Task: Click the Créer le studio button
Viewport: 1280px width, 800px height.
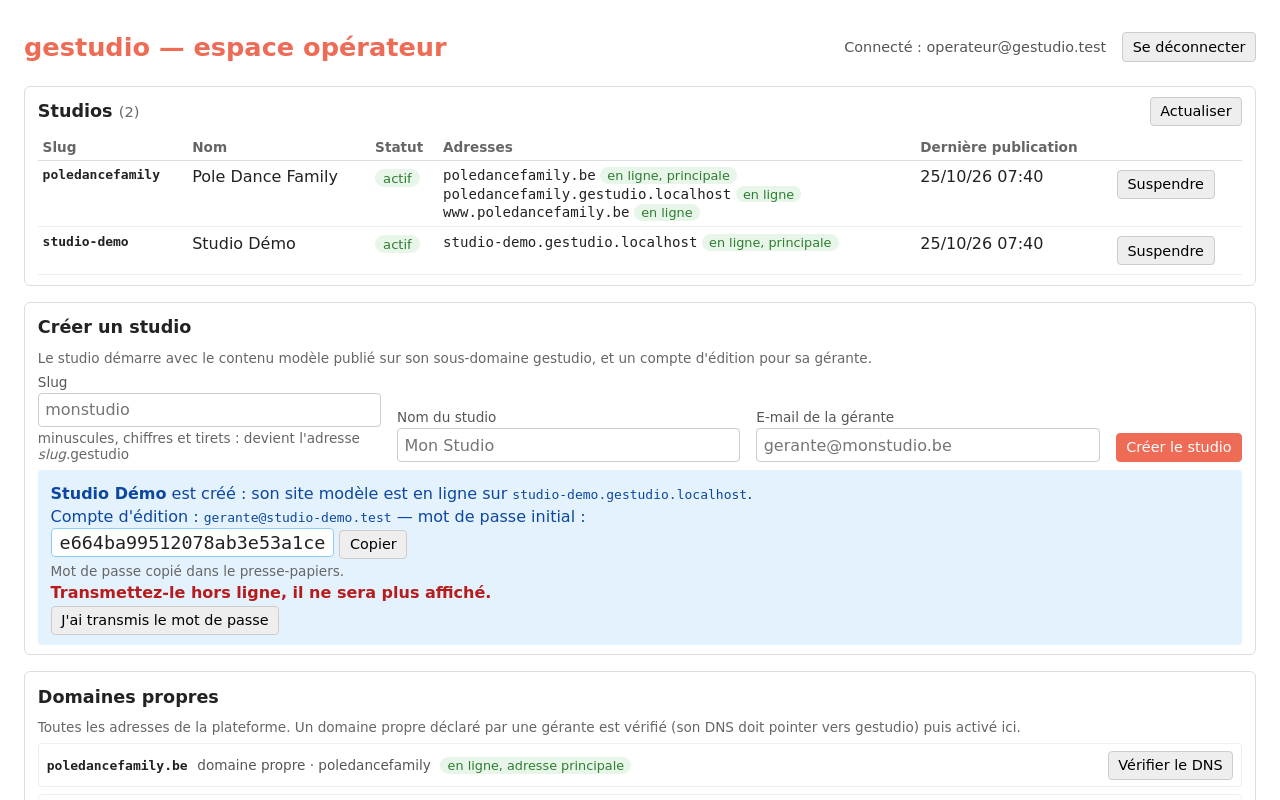Action: (x=1178, y=447)
